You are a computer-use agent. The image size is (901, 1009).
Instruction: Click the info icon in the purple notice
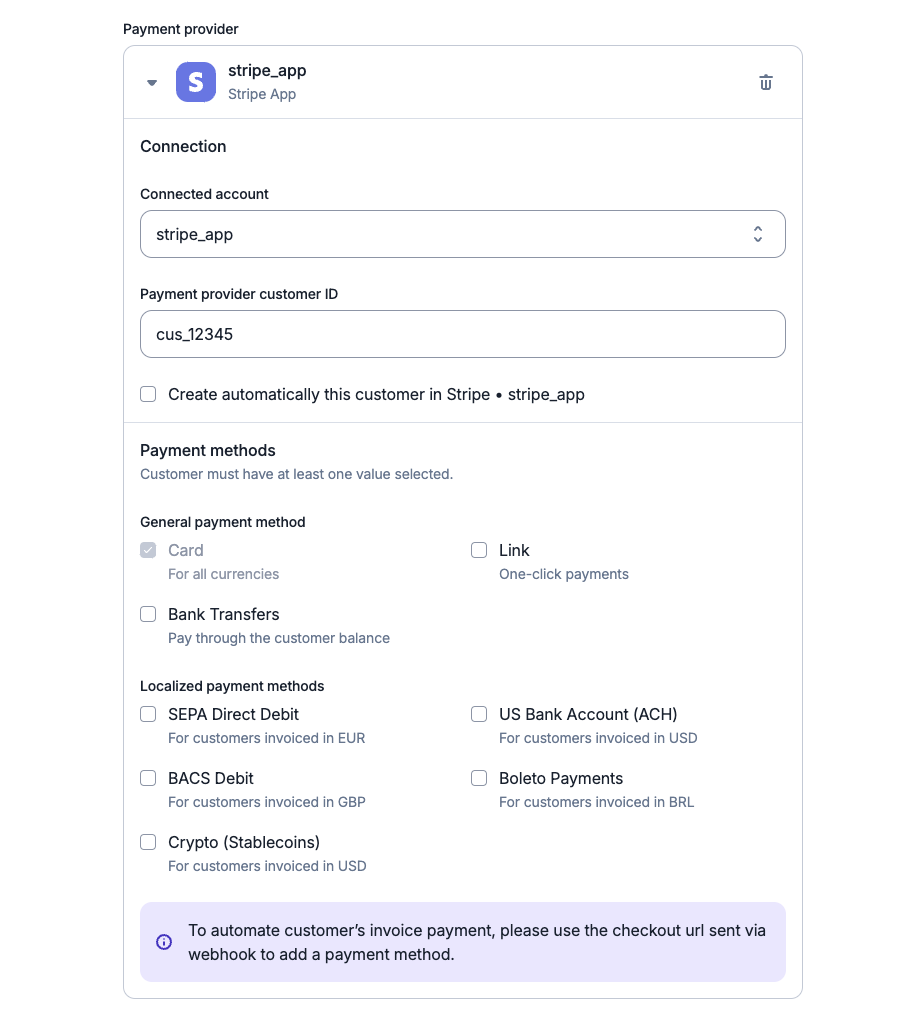tap(164, 942)
